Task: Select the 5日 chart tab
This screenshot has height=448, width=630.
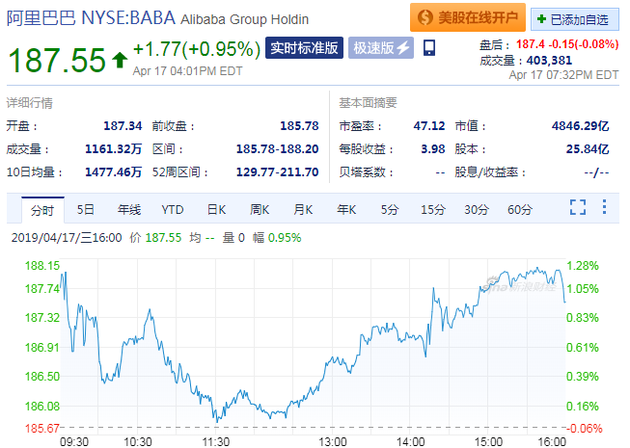Action: click(85, 209)
